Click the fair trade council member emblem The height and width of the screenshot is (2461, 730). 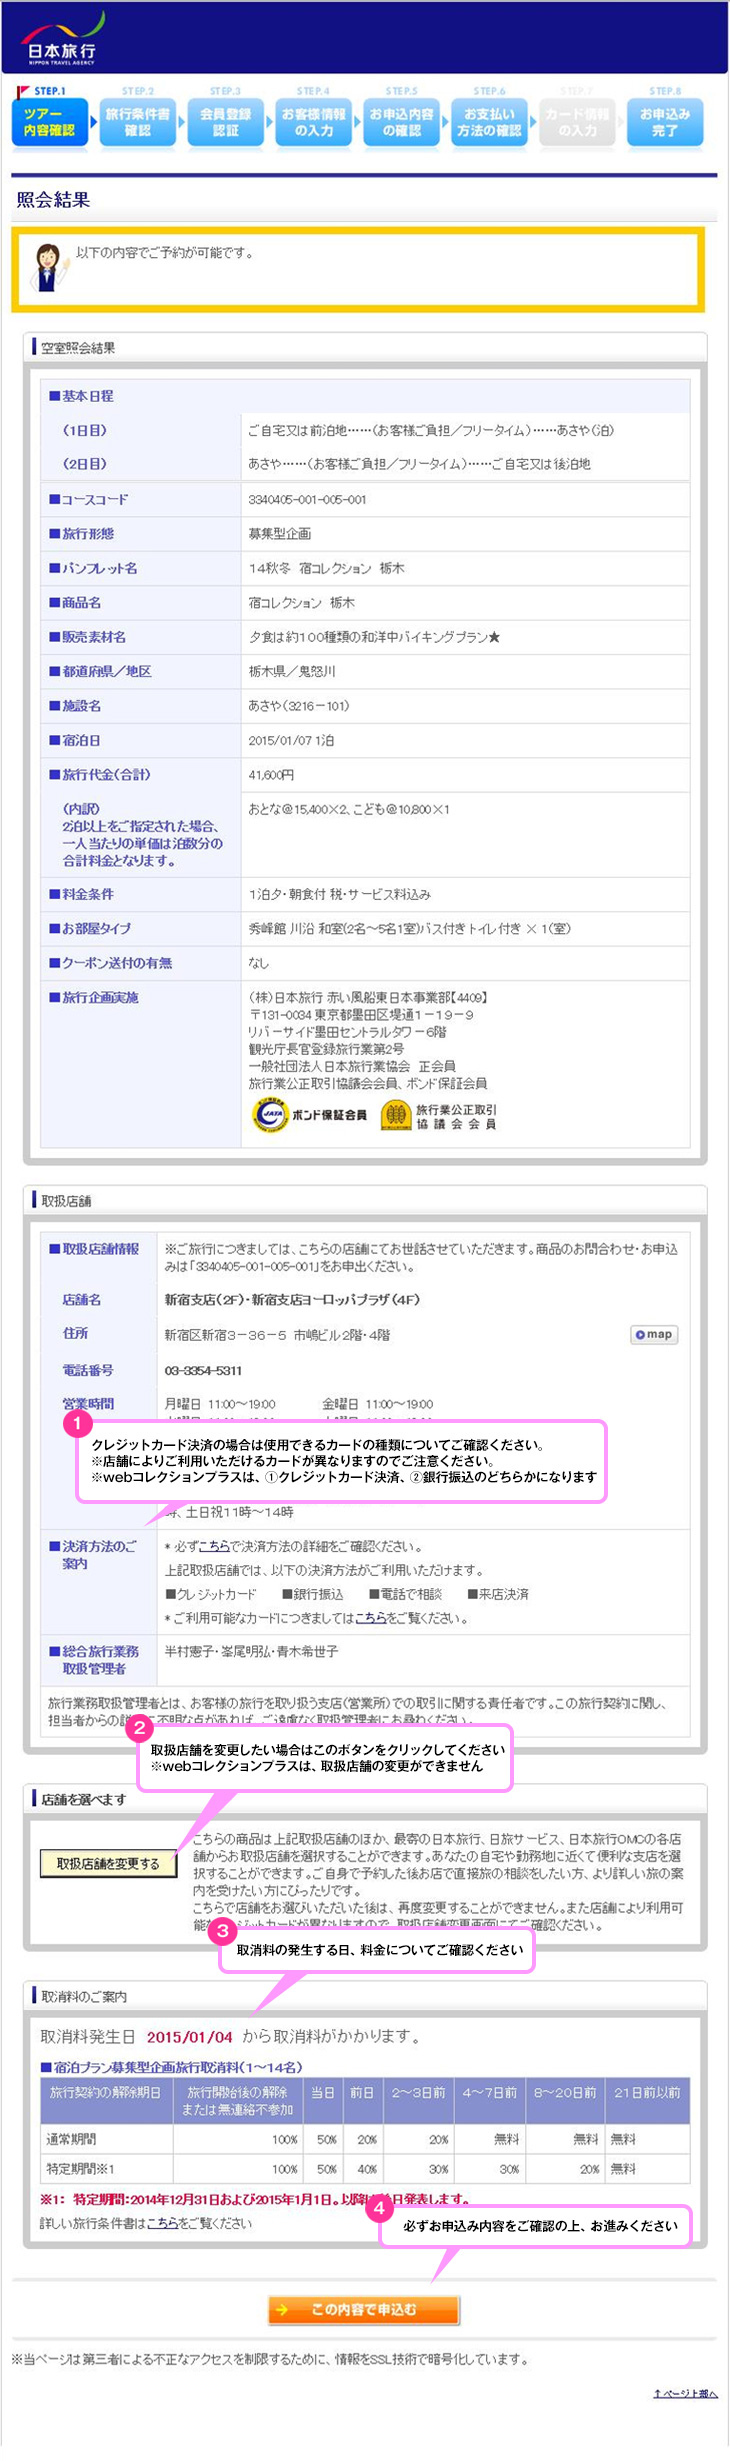[x=396, y=1114]
